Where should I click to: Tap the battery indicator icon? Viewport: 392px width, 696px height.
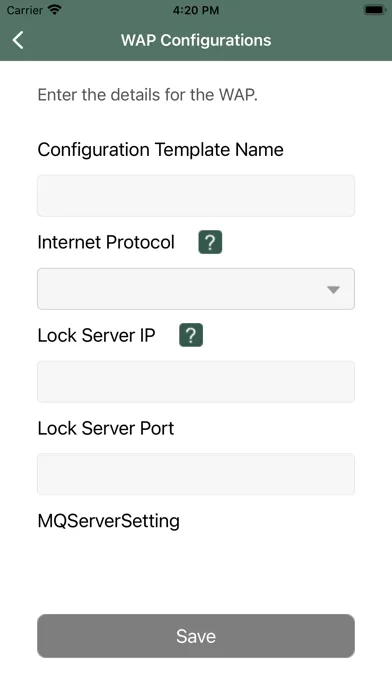coord(374,10)
